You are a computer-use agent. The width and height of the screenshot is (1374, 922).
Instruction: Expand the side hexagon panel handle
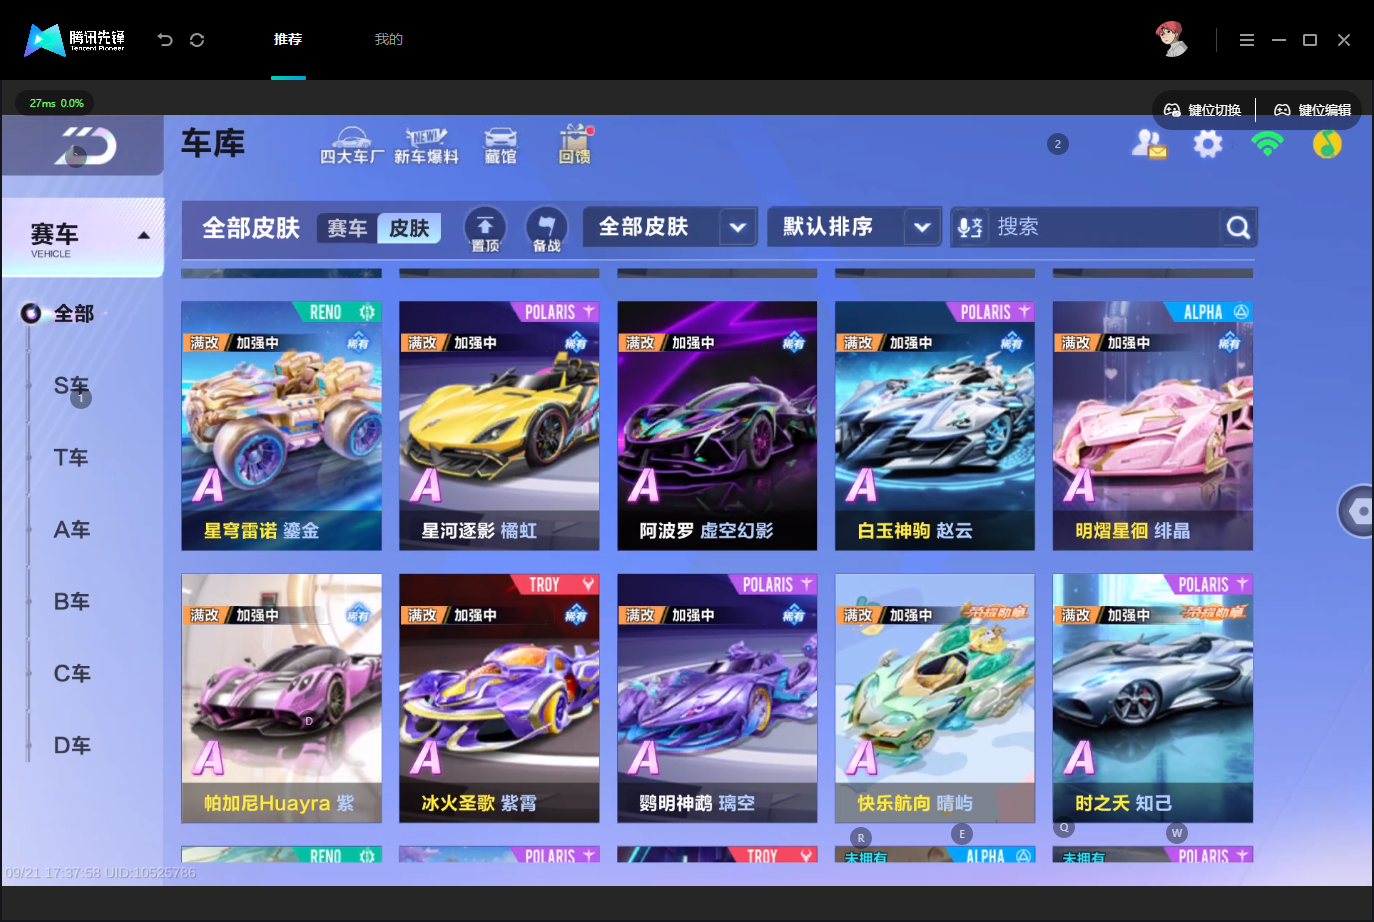pos(1357,511)
